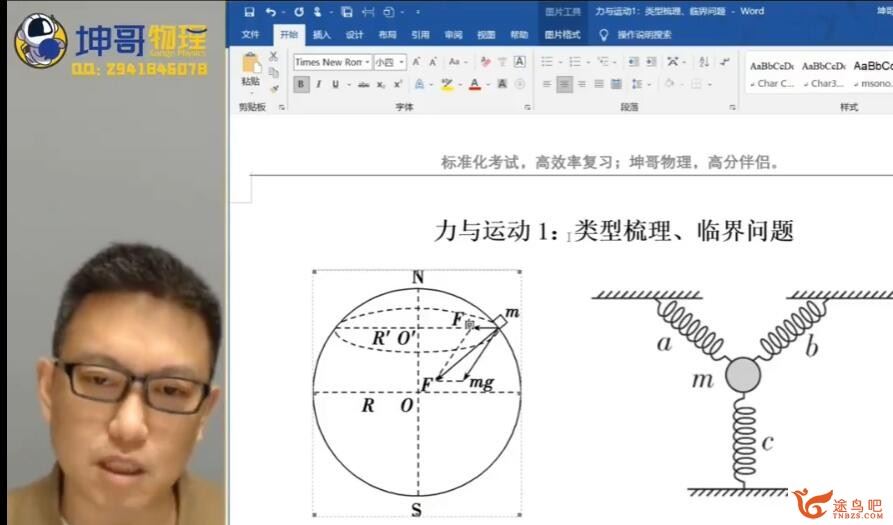Click the Cut scissors icon

click(273, 56)
